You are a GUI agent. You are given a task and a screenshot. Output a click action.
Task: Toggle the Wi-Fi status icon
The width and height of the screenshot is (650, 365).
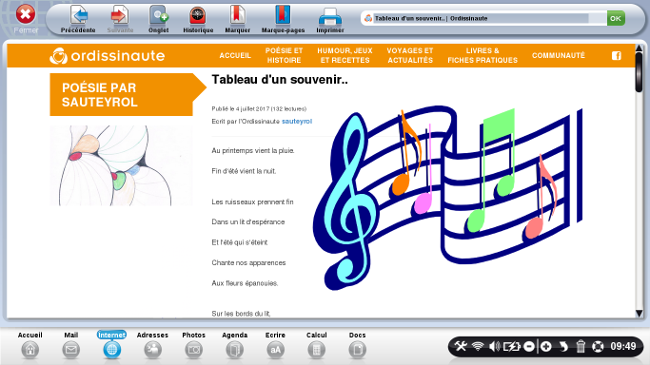click(x=478, y=346)
